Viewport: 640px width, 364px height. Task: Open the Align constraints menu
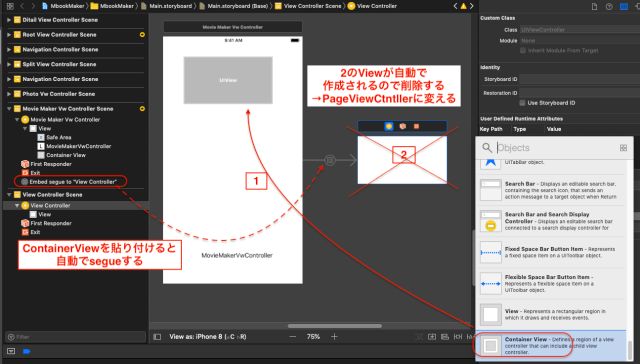pyautogui.click(x=445, y=337)
